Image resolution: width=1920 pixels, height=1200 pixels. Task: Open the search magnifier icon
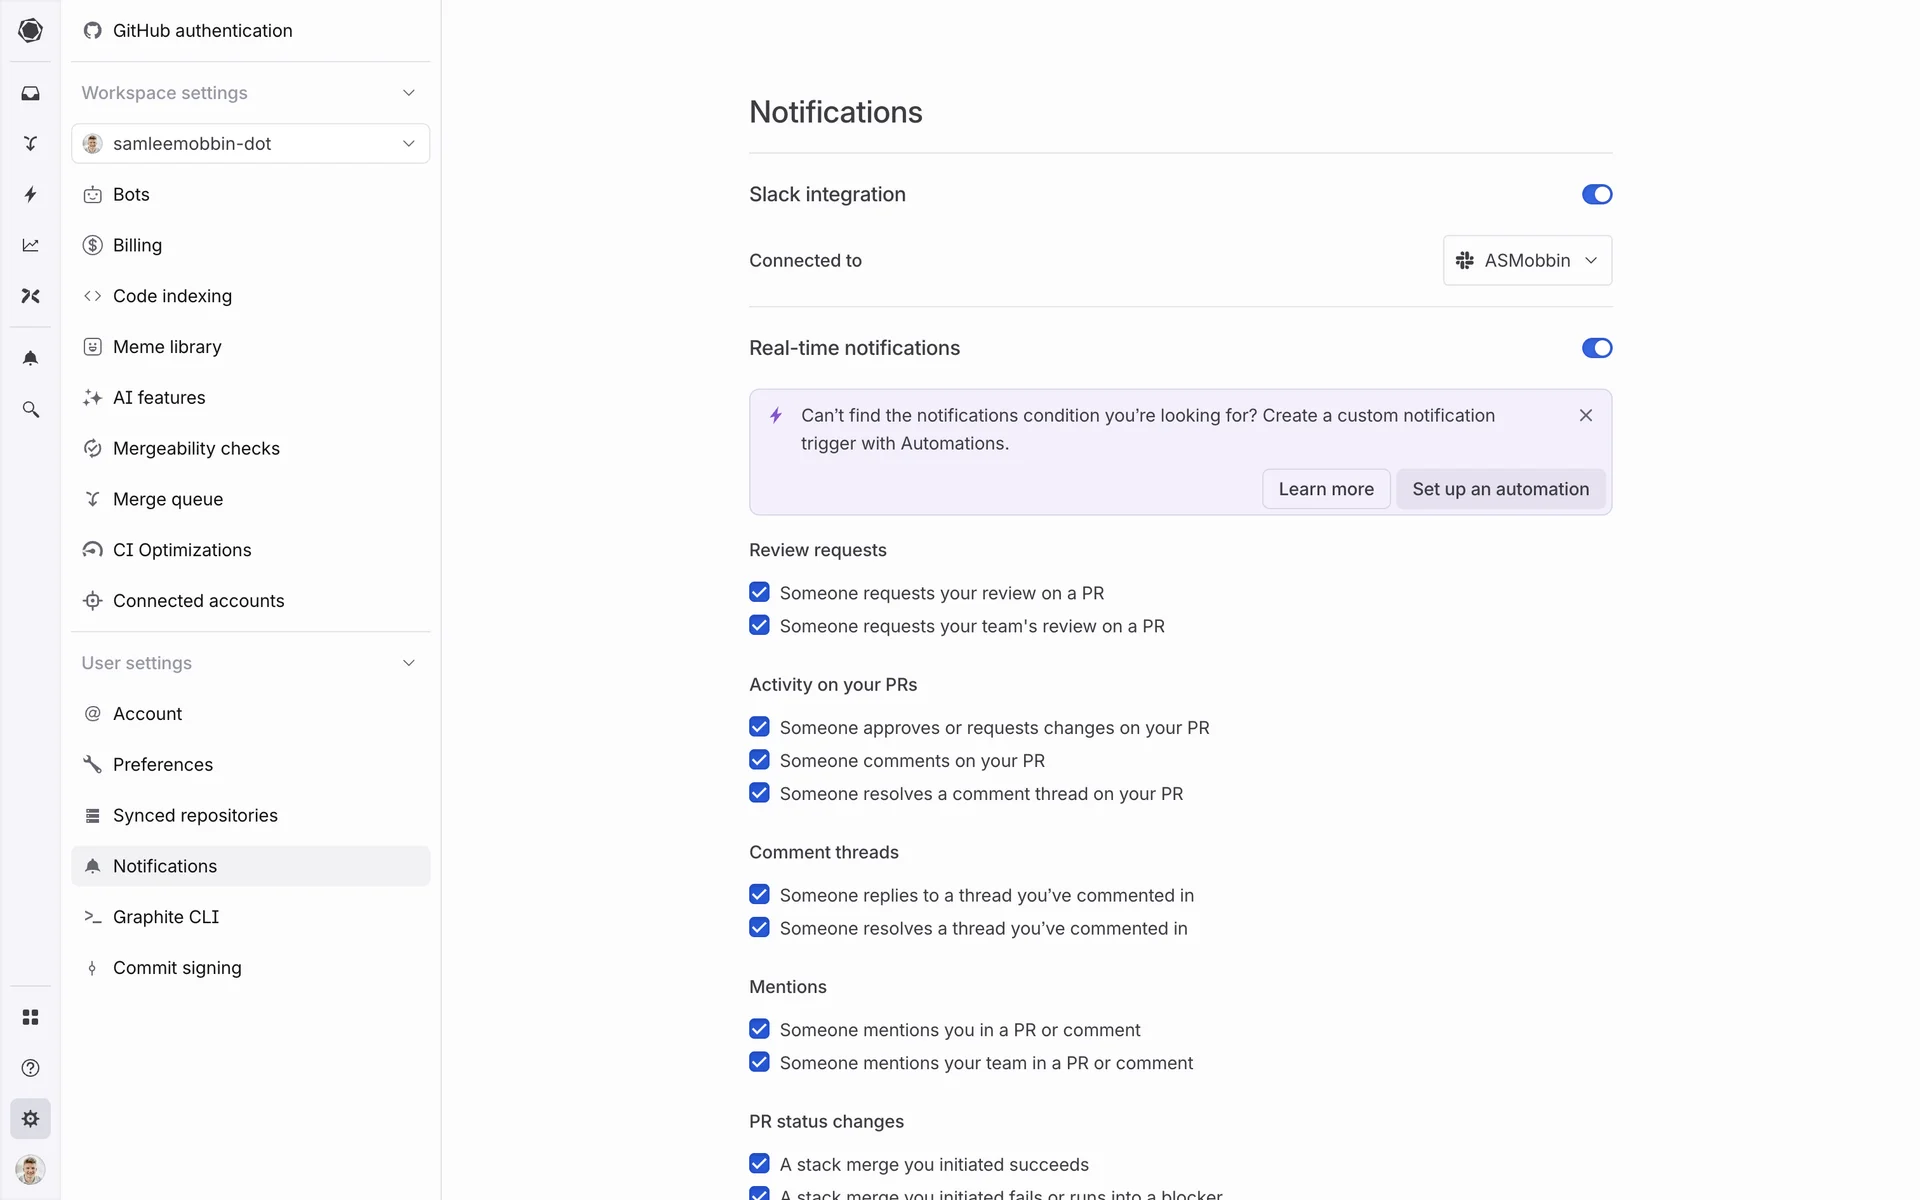pyautogui.click(x=30, y=409)
